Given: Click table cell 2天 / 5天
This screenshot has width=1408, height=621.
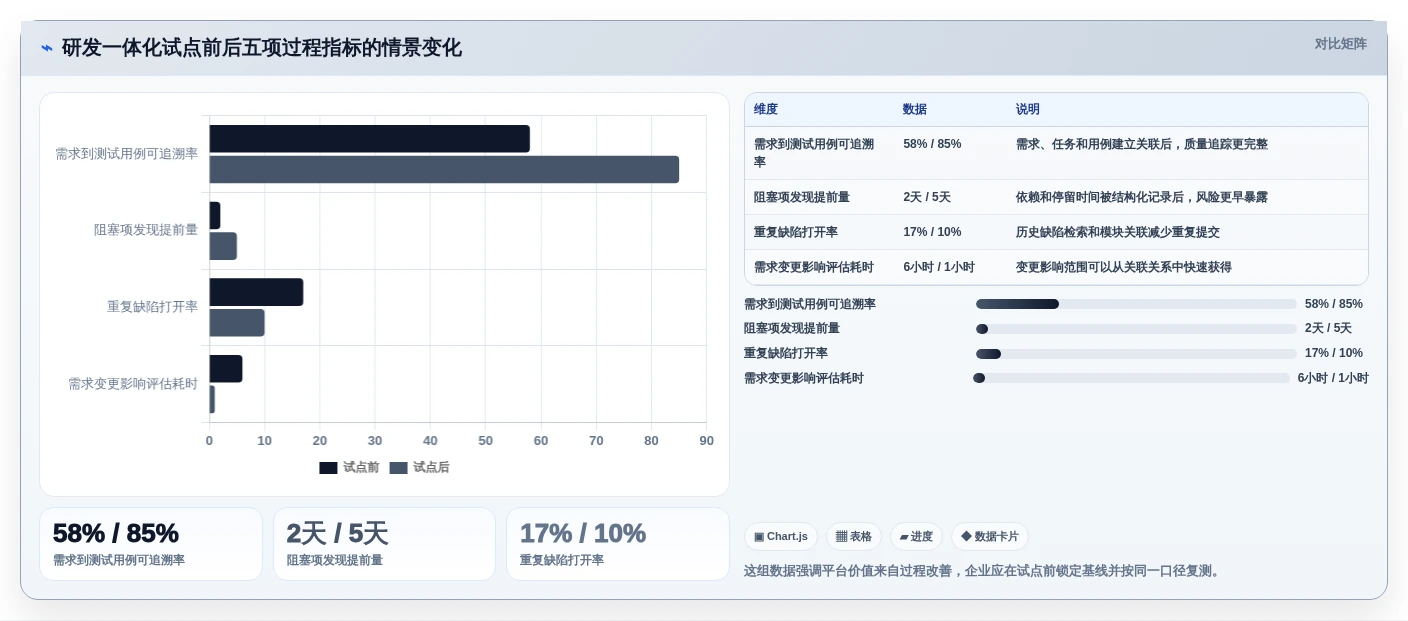Looking at the screenshot, I should 927,197.
